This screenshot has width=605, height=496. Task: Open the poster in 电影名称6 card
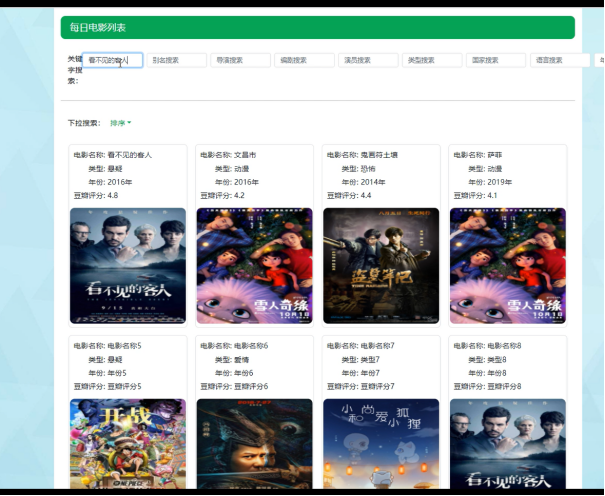254,444
